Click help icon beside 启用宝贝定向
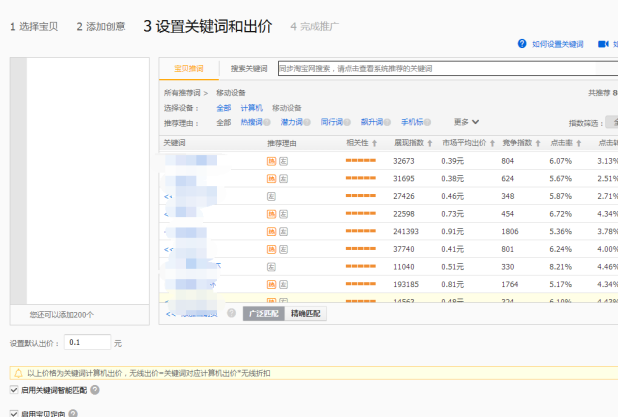This screenshot has height=417, width=618. coord(73,413)
